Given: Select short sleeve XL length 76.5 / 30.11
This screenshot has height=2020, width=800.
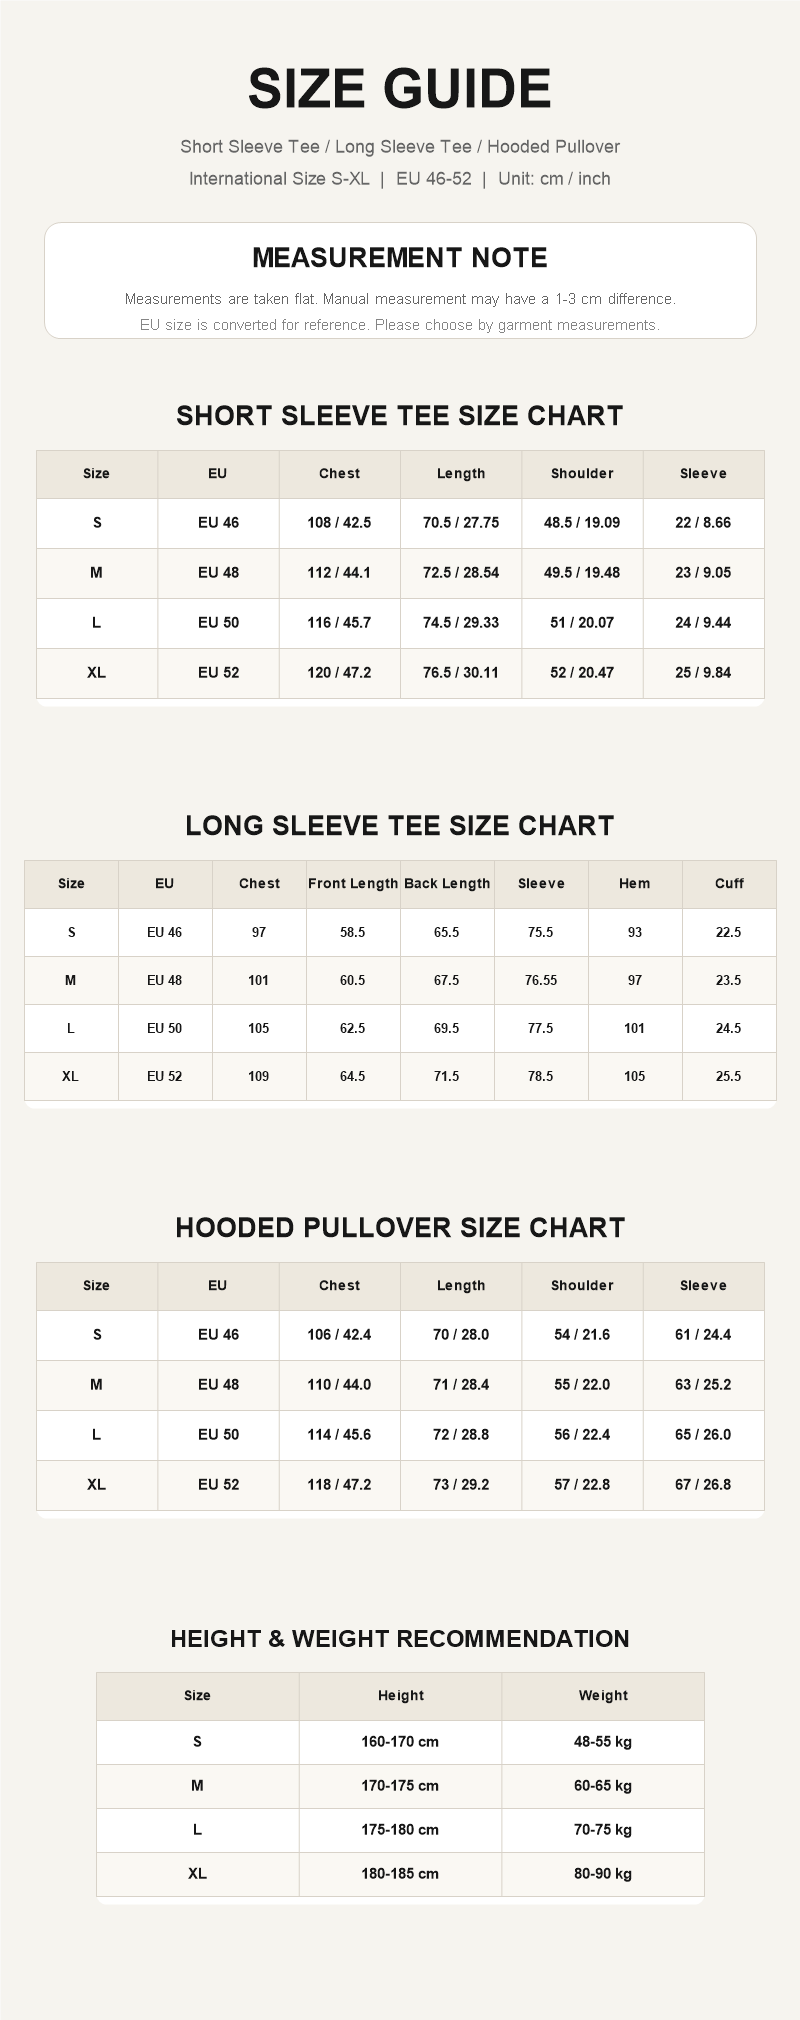Looking at the screenshot, I should tap(461, 673).
